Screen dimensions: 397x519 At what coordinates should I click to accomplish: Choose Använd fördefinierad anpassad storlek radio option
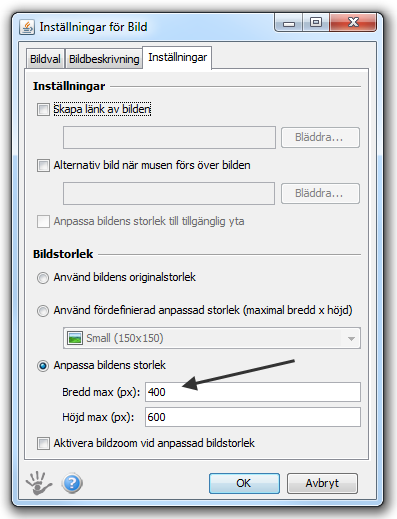tap(43, 311)
